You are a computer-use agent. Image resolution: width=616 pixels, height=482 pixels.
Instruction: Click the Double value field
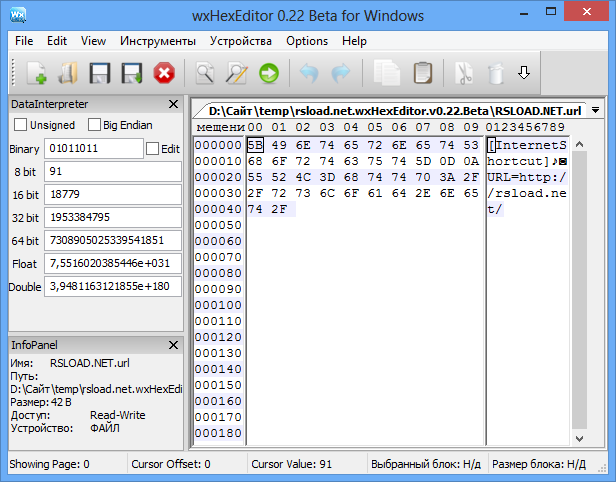coord(113,286)
